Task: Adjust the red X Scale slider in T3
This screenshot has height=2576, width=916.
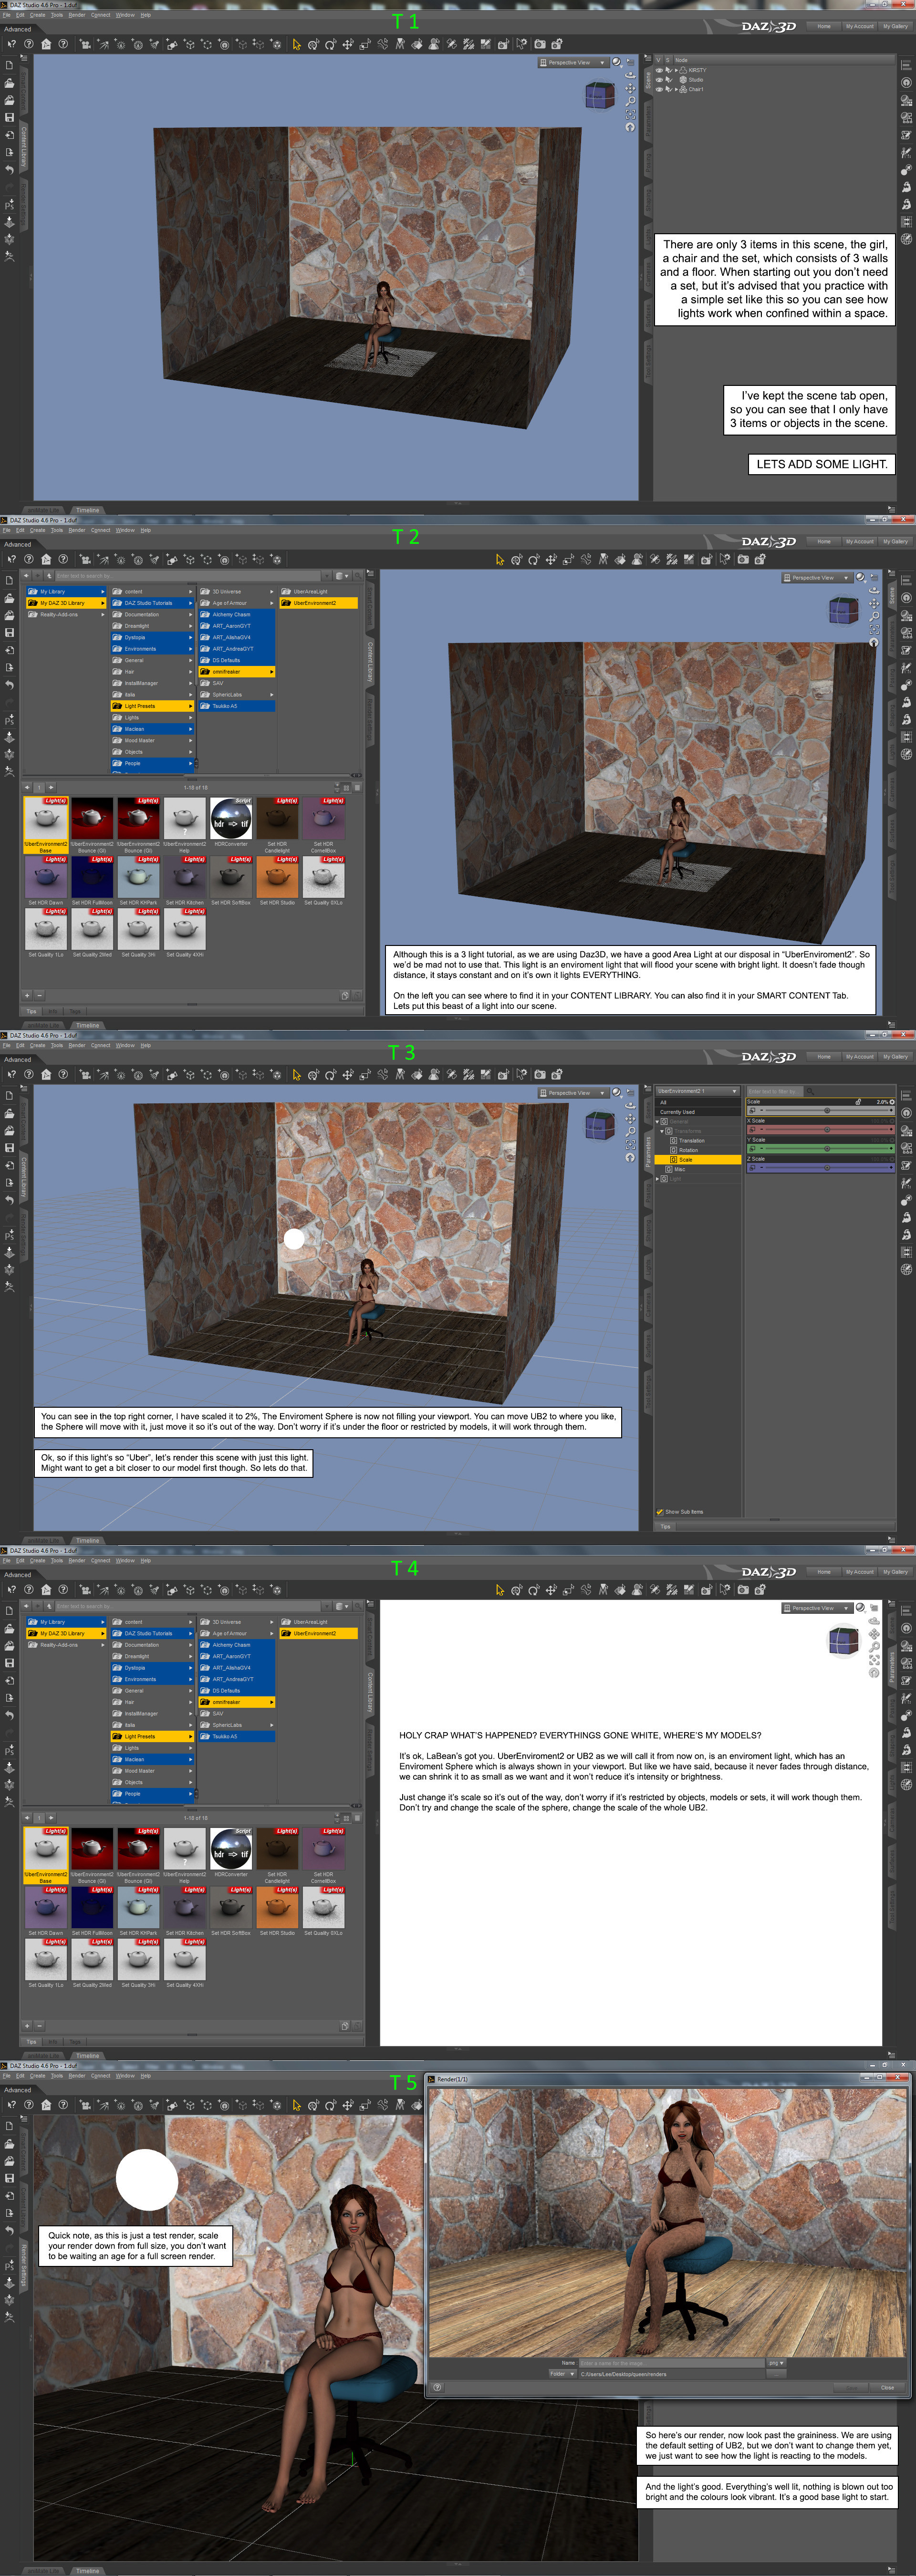Action: tap(820, 1130)
